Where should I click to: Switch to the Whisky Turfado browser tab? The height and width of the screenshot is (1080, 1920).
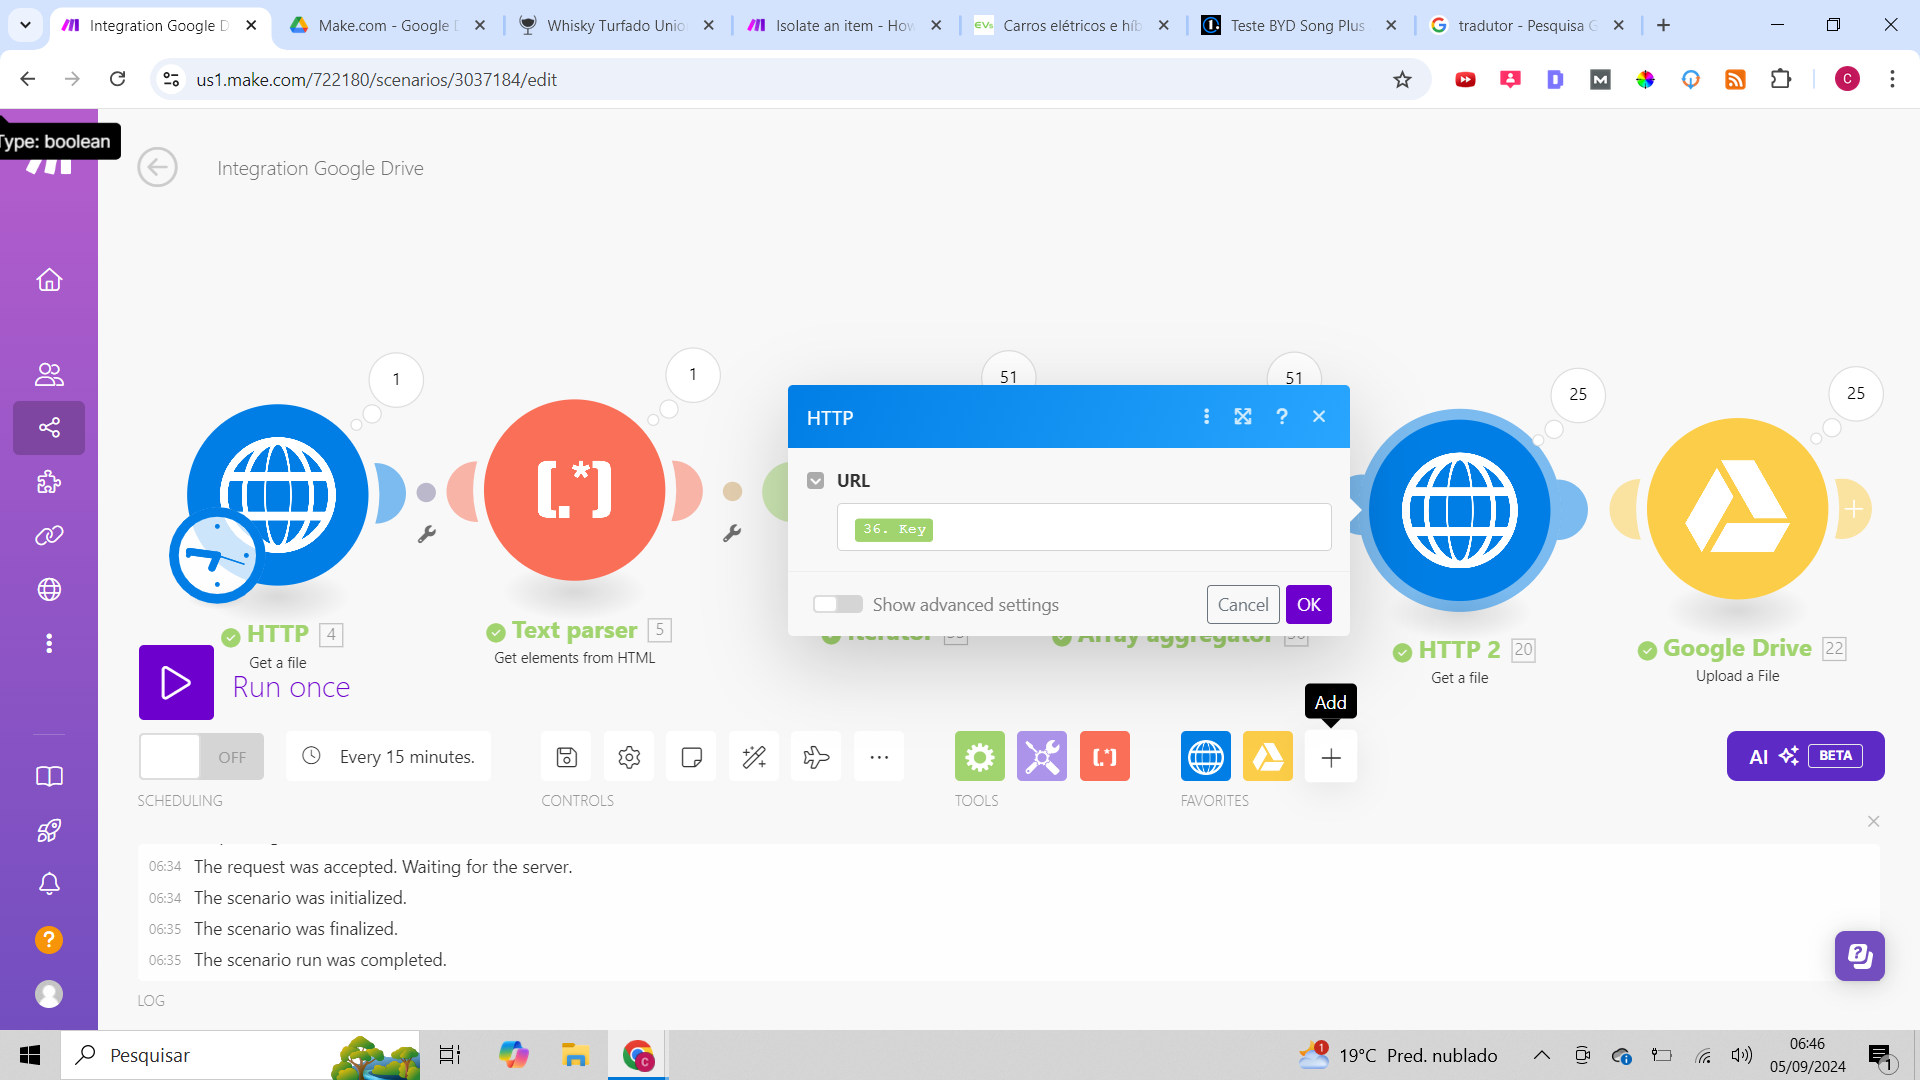(x=614, y=25)
